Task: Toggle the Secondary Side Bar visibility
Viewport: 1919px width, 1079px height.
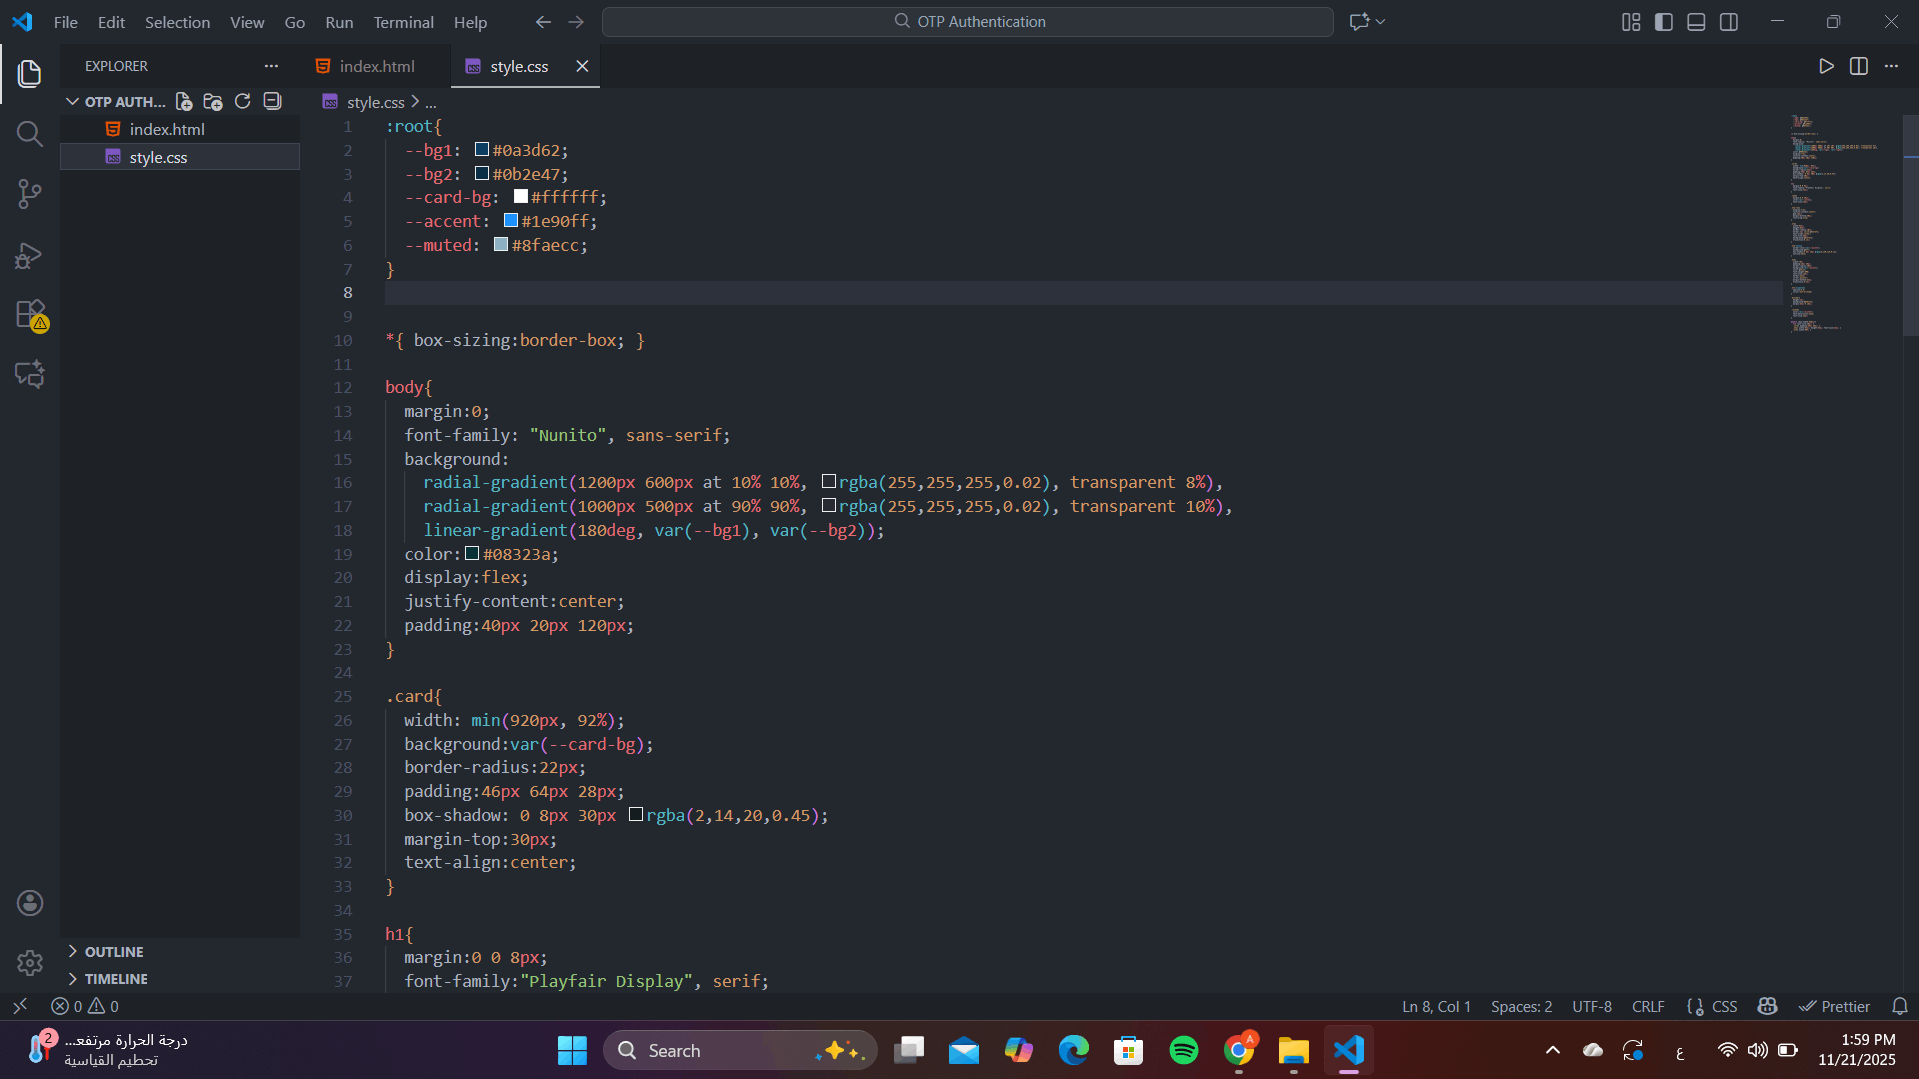Action: pyautogui.click(x=1729, y=22)
